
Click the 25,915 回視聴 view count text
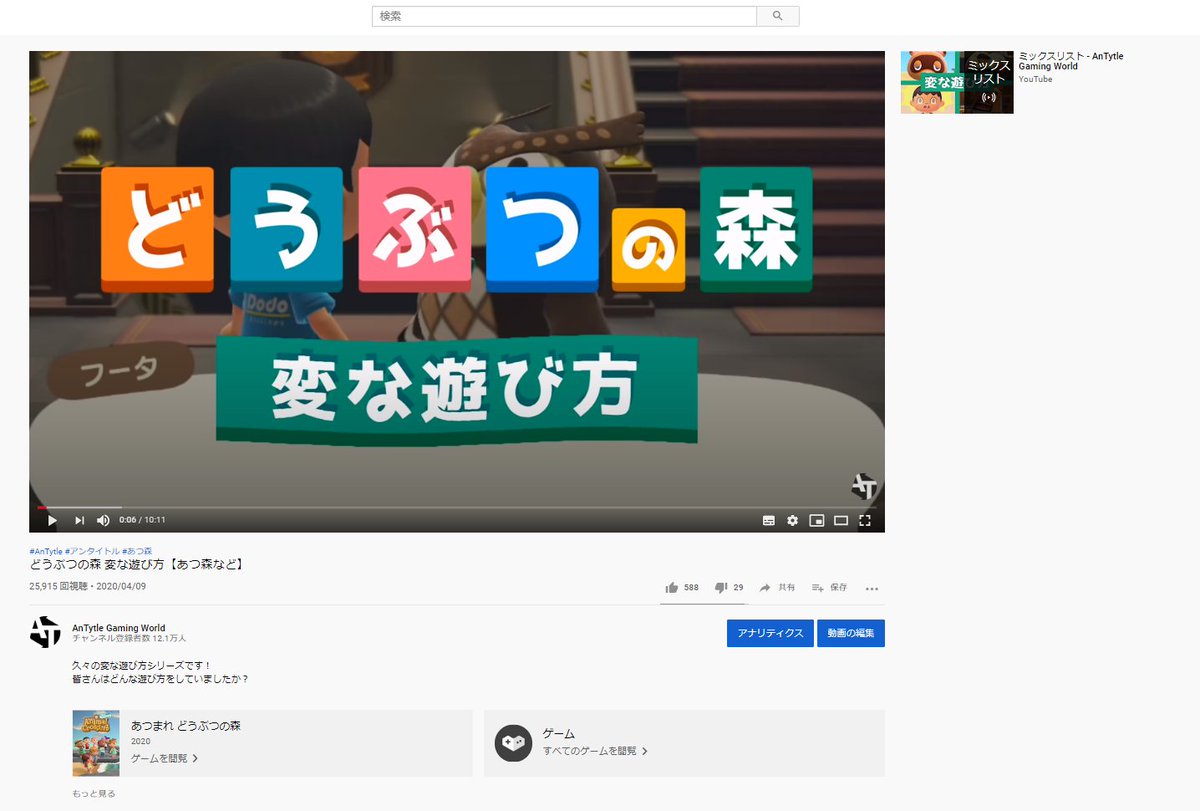coord(60,587)
